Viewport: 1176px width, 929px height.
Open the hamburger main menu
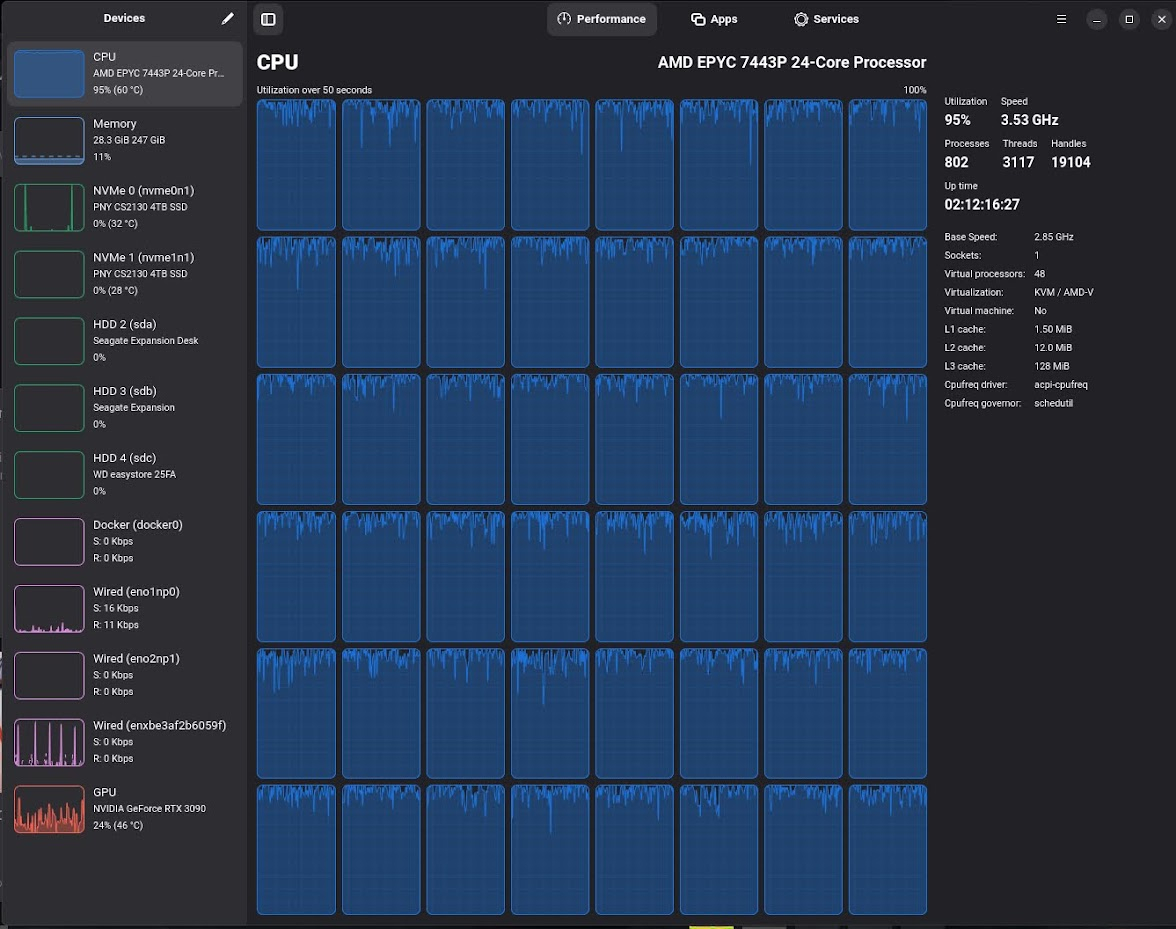[x=1062, y=19]
